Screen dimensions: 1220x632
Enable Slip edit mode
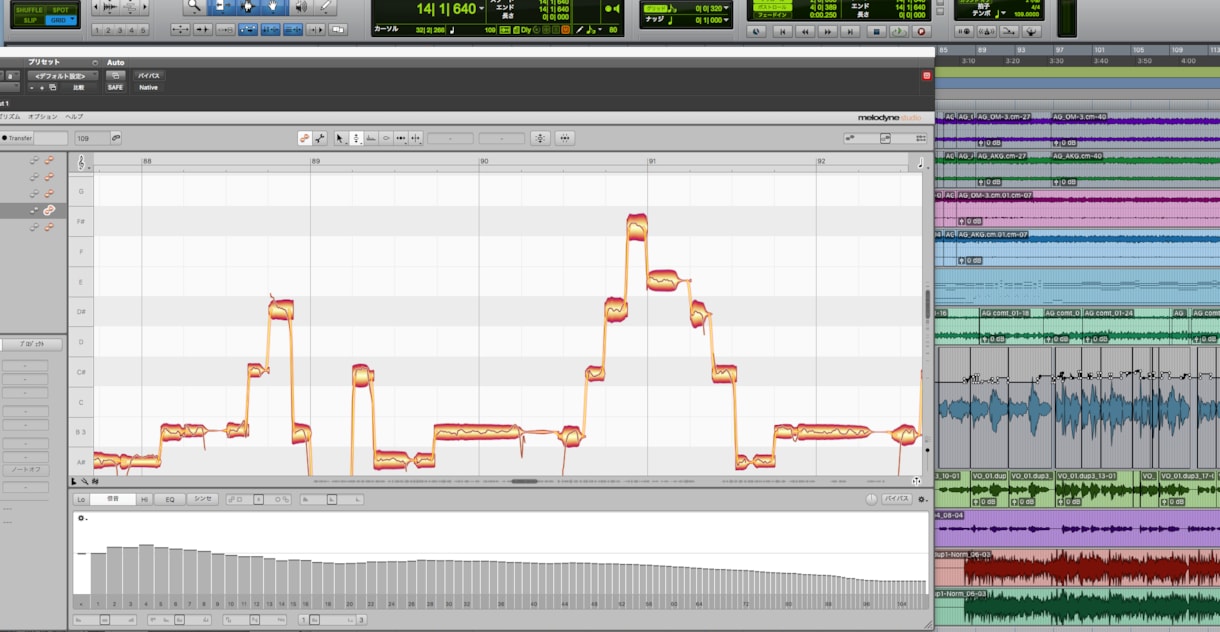(30, 20)
